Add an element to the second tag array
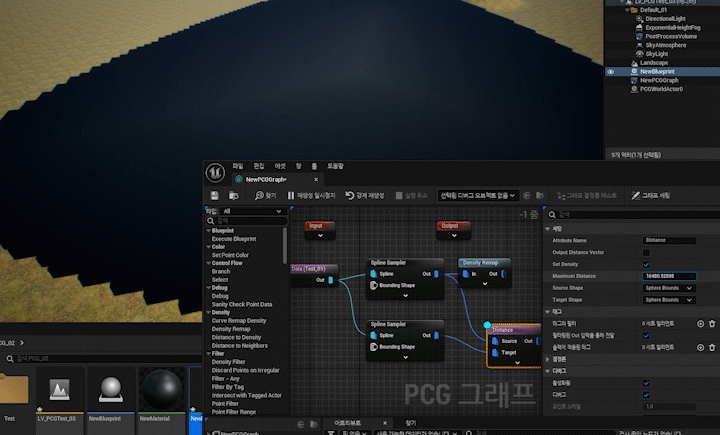Screen dimensions: 720x435 coord(700,348)
